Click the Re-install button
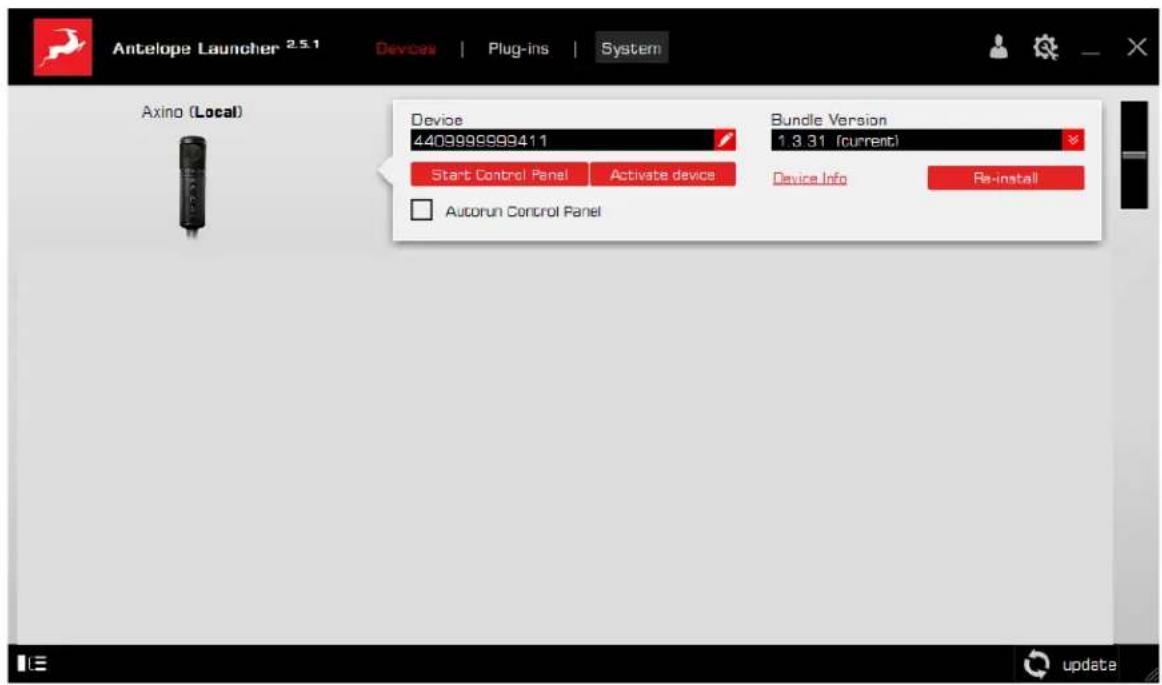Screen dimensions: 1162x685 [x=1006, y=178]
